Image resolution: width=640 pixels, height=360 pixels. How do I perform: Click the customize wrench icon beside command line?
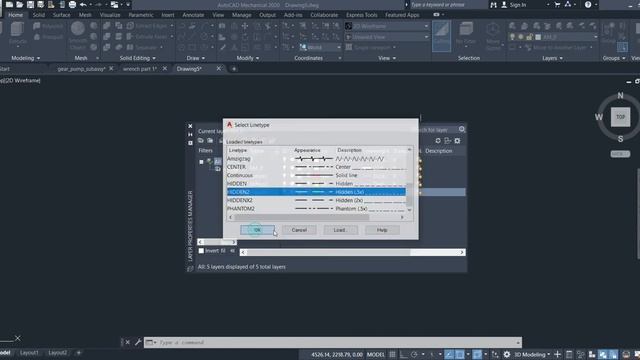tap(138, 342)
